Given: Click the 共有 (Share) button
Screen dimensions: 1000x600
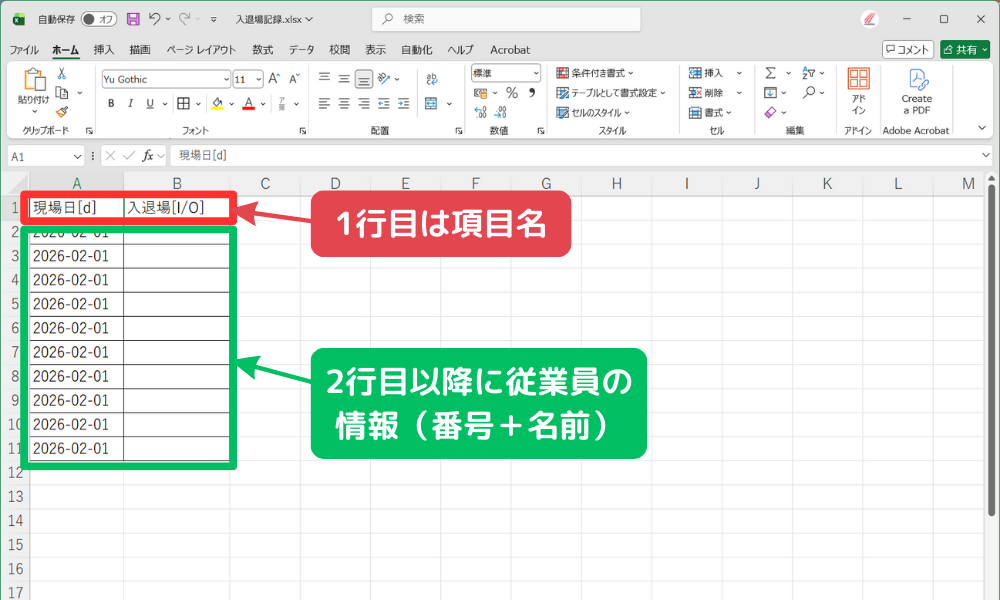Looking at the screenshot, I should click(x=964, y=48).
